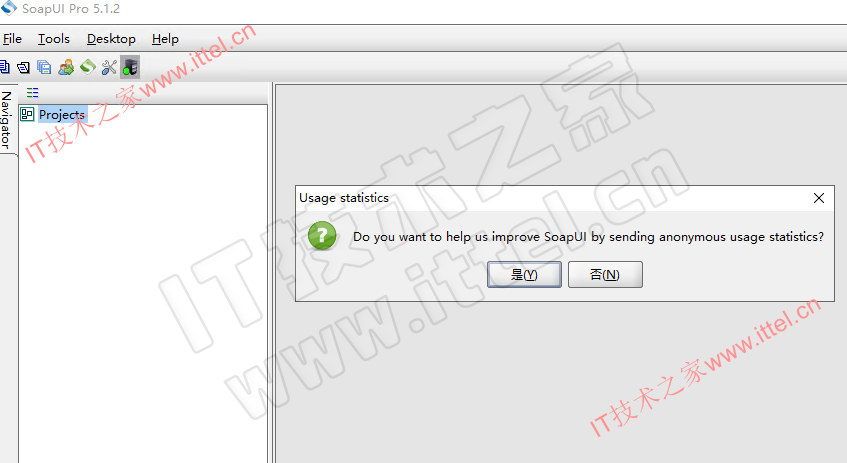Toggle the navigator properties list icon

point(32,92)
